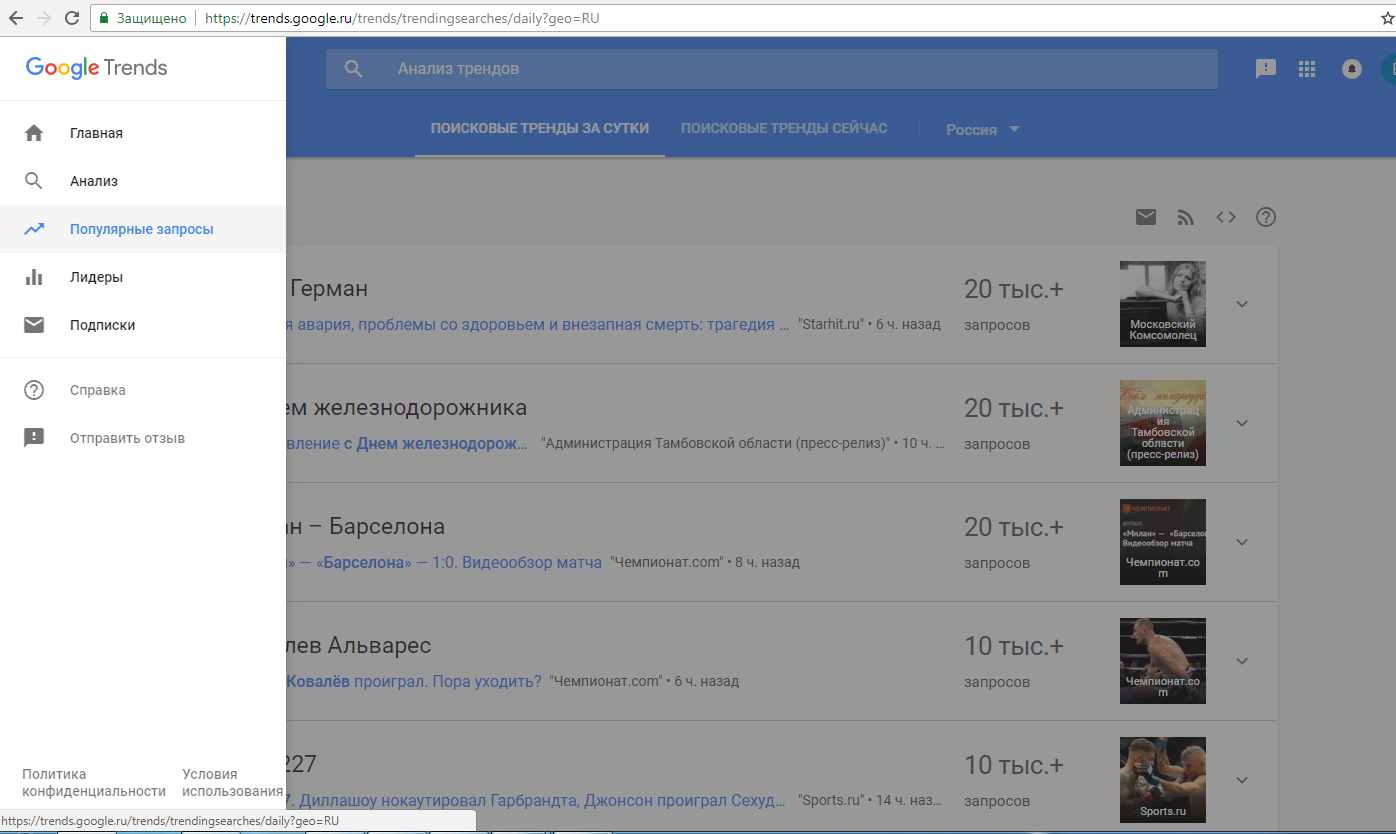The image size is (1396, 834).
Task: Open the Политика конфиденциальности link
Action: click(94, 782)
